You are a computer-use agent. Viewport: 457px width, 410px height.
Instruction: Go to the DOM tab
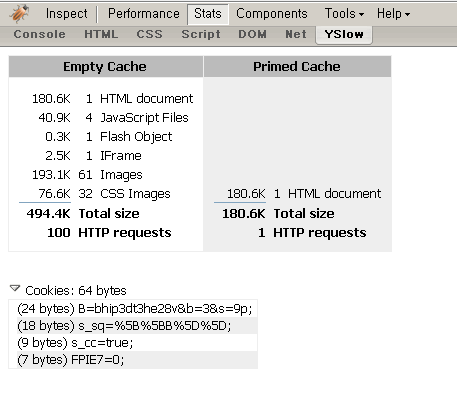coord(252,34)
